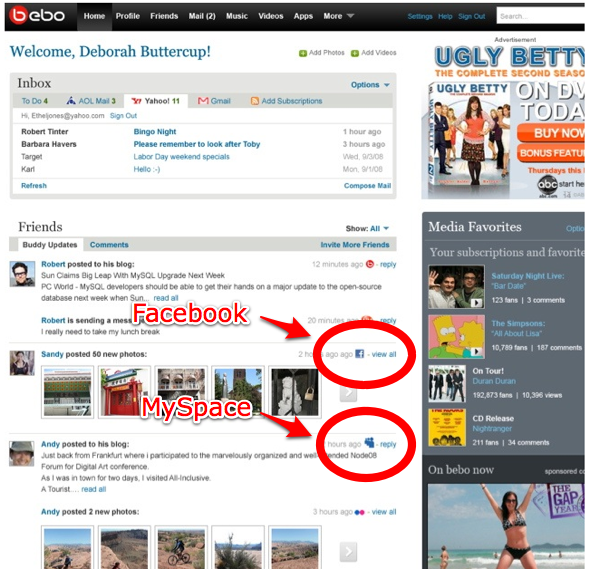
Task: Play the Saturday Night Live video thumbnail
Action: pyautogui.click(x=456, y=287)
